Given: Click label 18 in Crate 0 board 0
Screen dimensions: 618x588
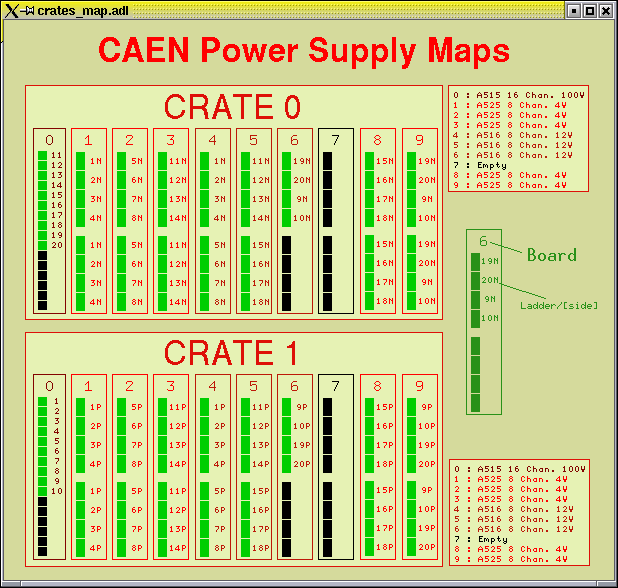Looking at the screenshot, I should 57,225.
